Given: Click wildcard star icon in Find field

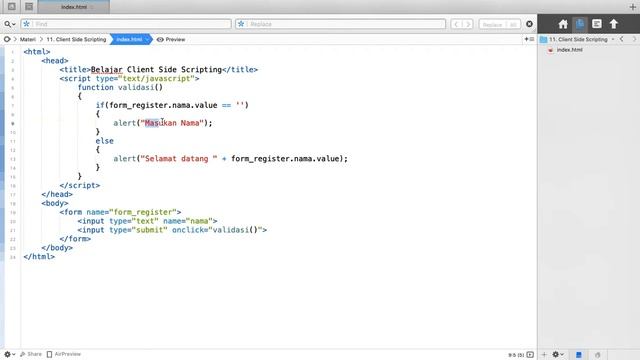Looking at the screenshot, I should coord(27,24).
